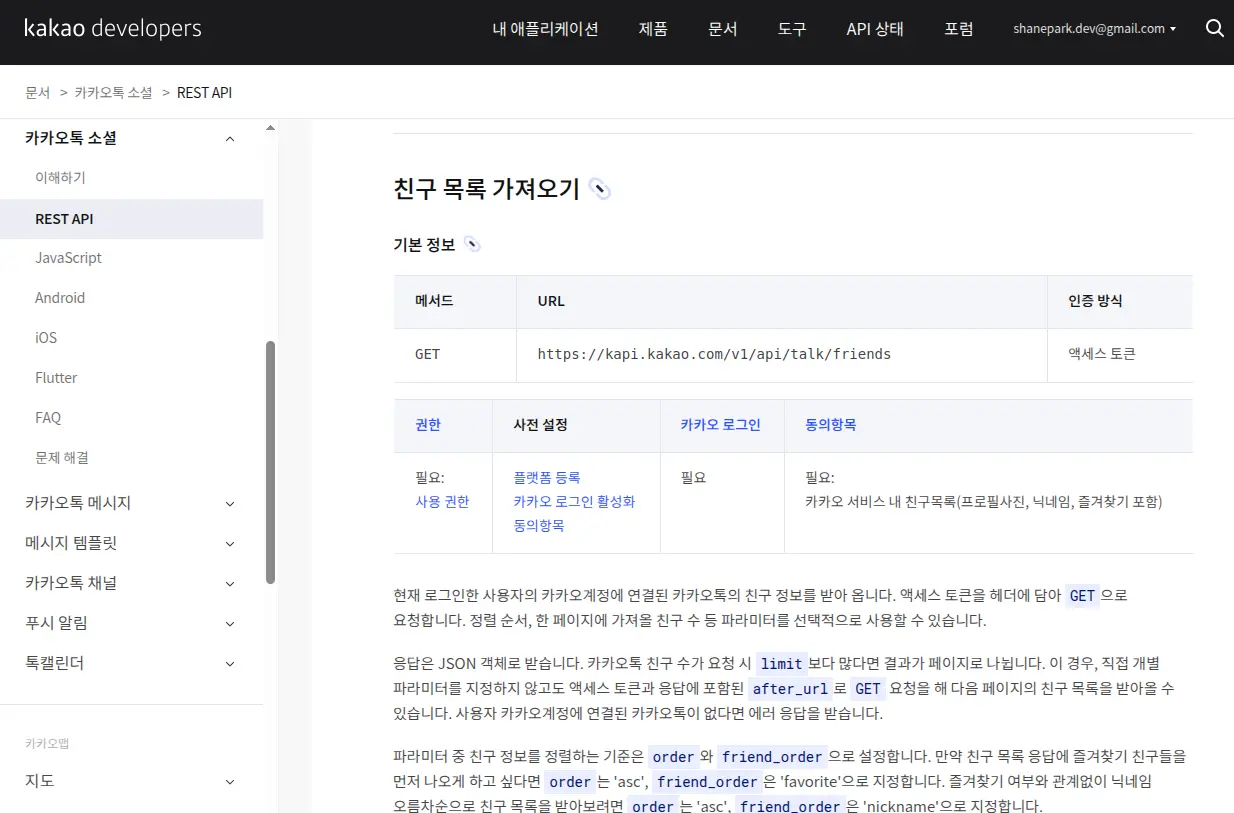The height and width of the screenshot is (813, 1234).
Task: Open the 플랫폼 등록 link
Action: coord(547,478)
